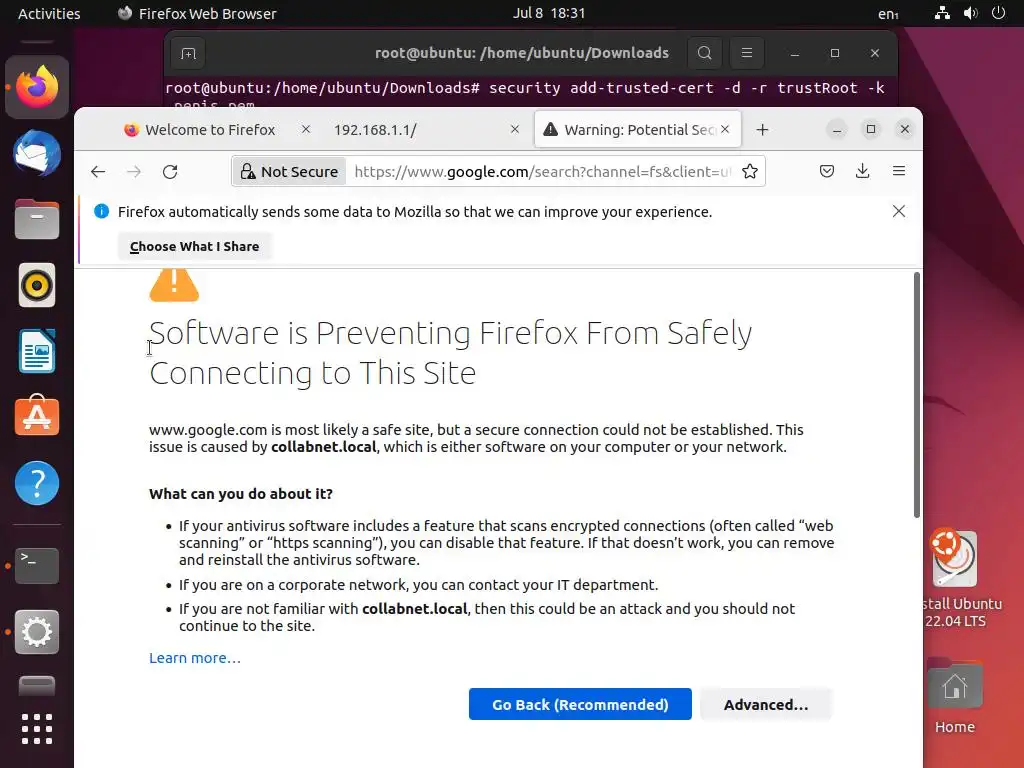This screenshot has height=768, width=1024.
Task: Go back using the toolbar arrow
Action: [98, 172]
